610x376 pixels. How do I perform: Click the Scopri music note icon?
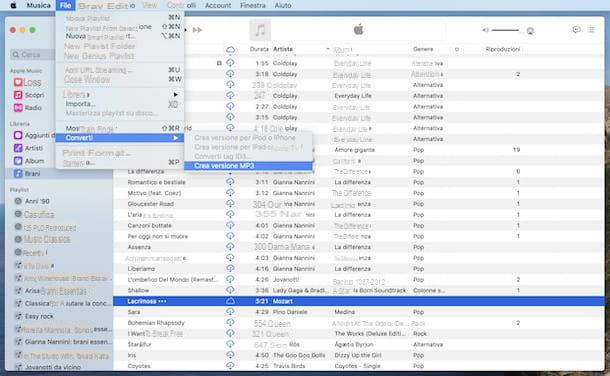(18, 95)
